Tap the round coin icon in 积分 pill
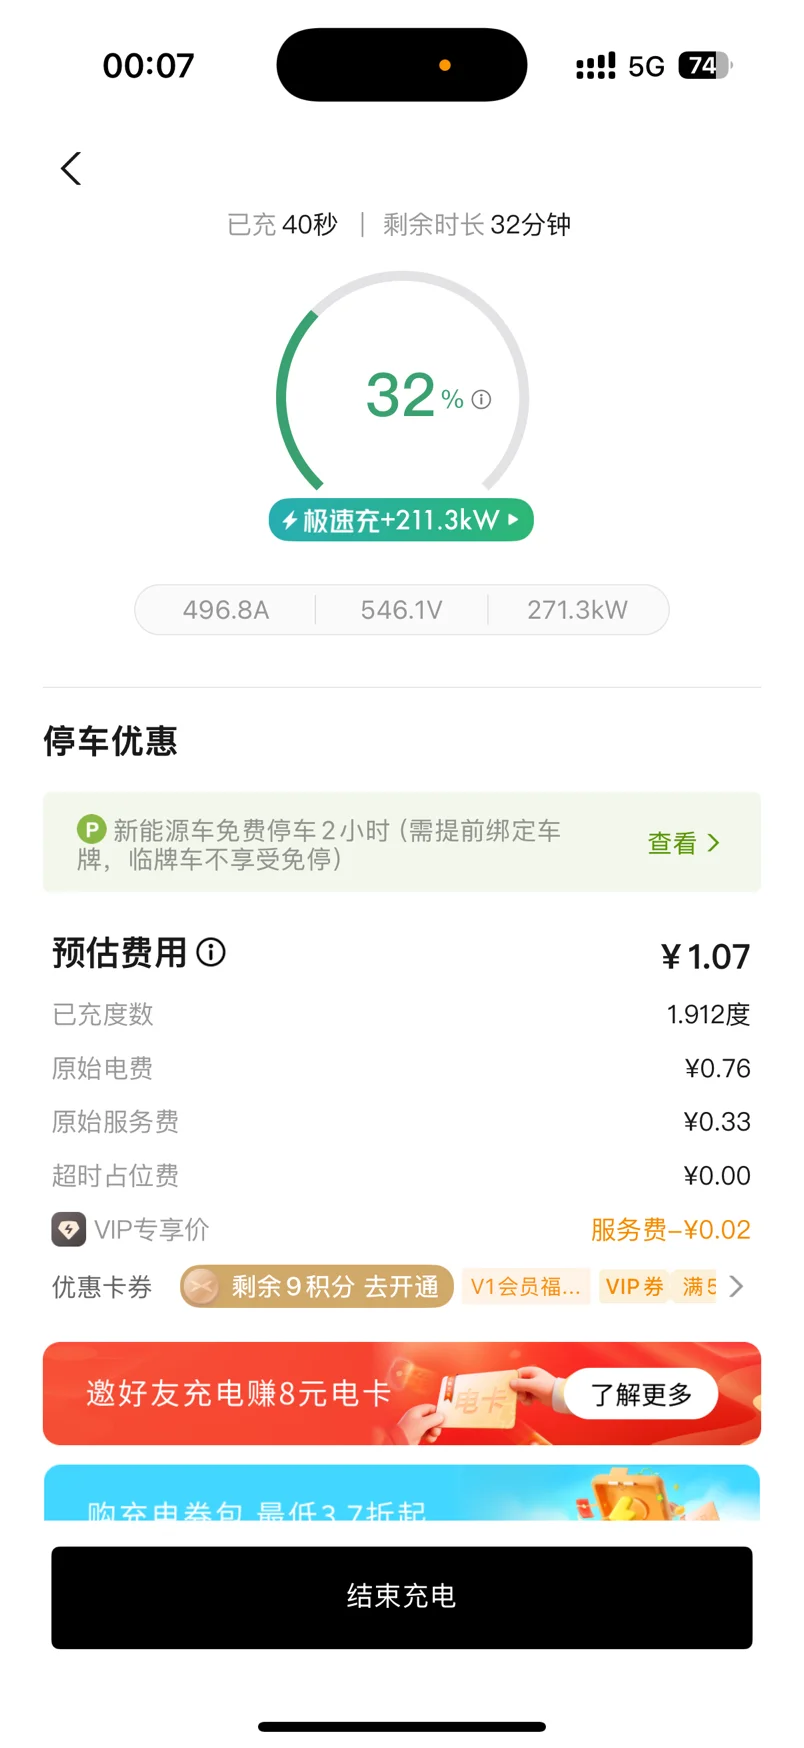The height and width of the screenshot is (1748, 804). point(201,1287)
